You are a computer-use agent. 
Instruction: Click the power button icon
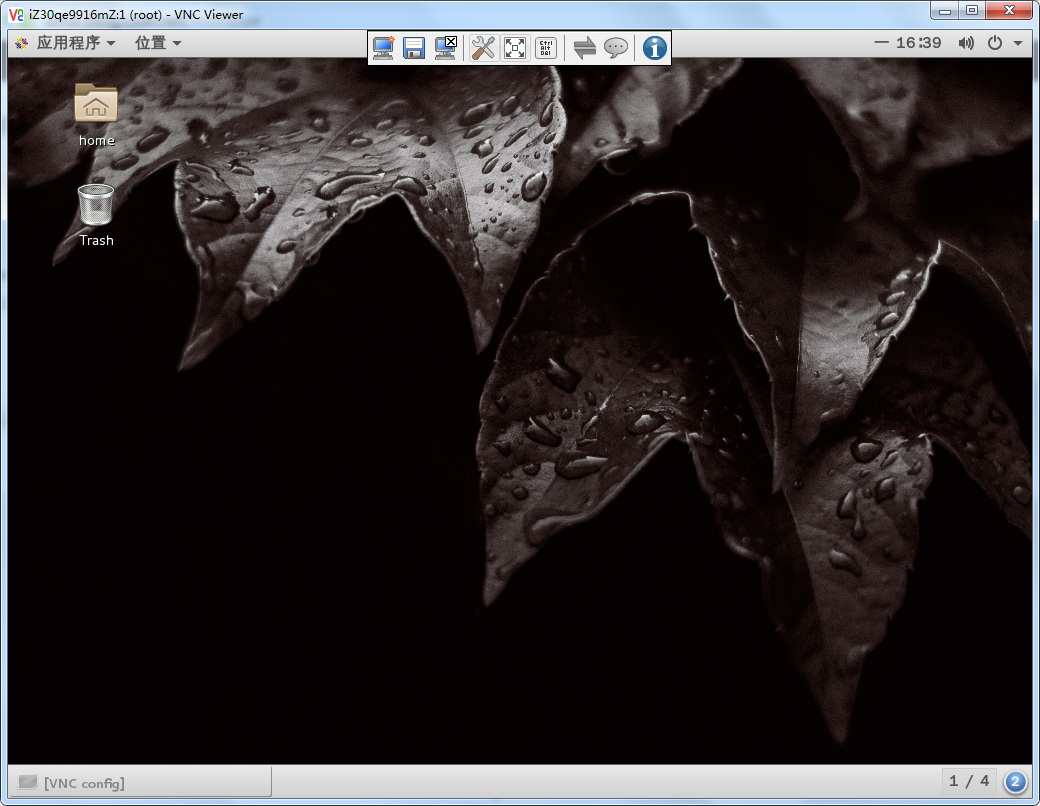click(x=995, y=43)
